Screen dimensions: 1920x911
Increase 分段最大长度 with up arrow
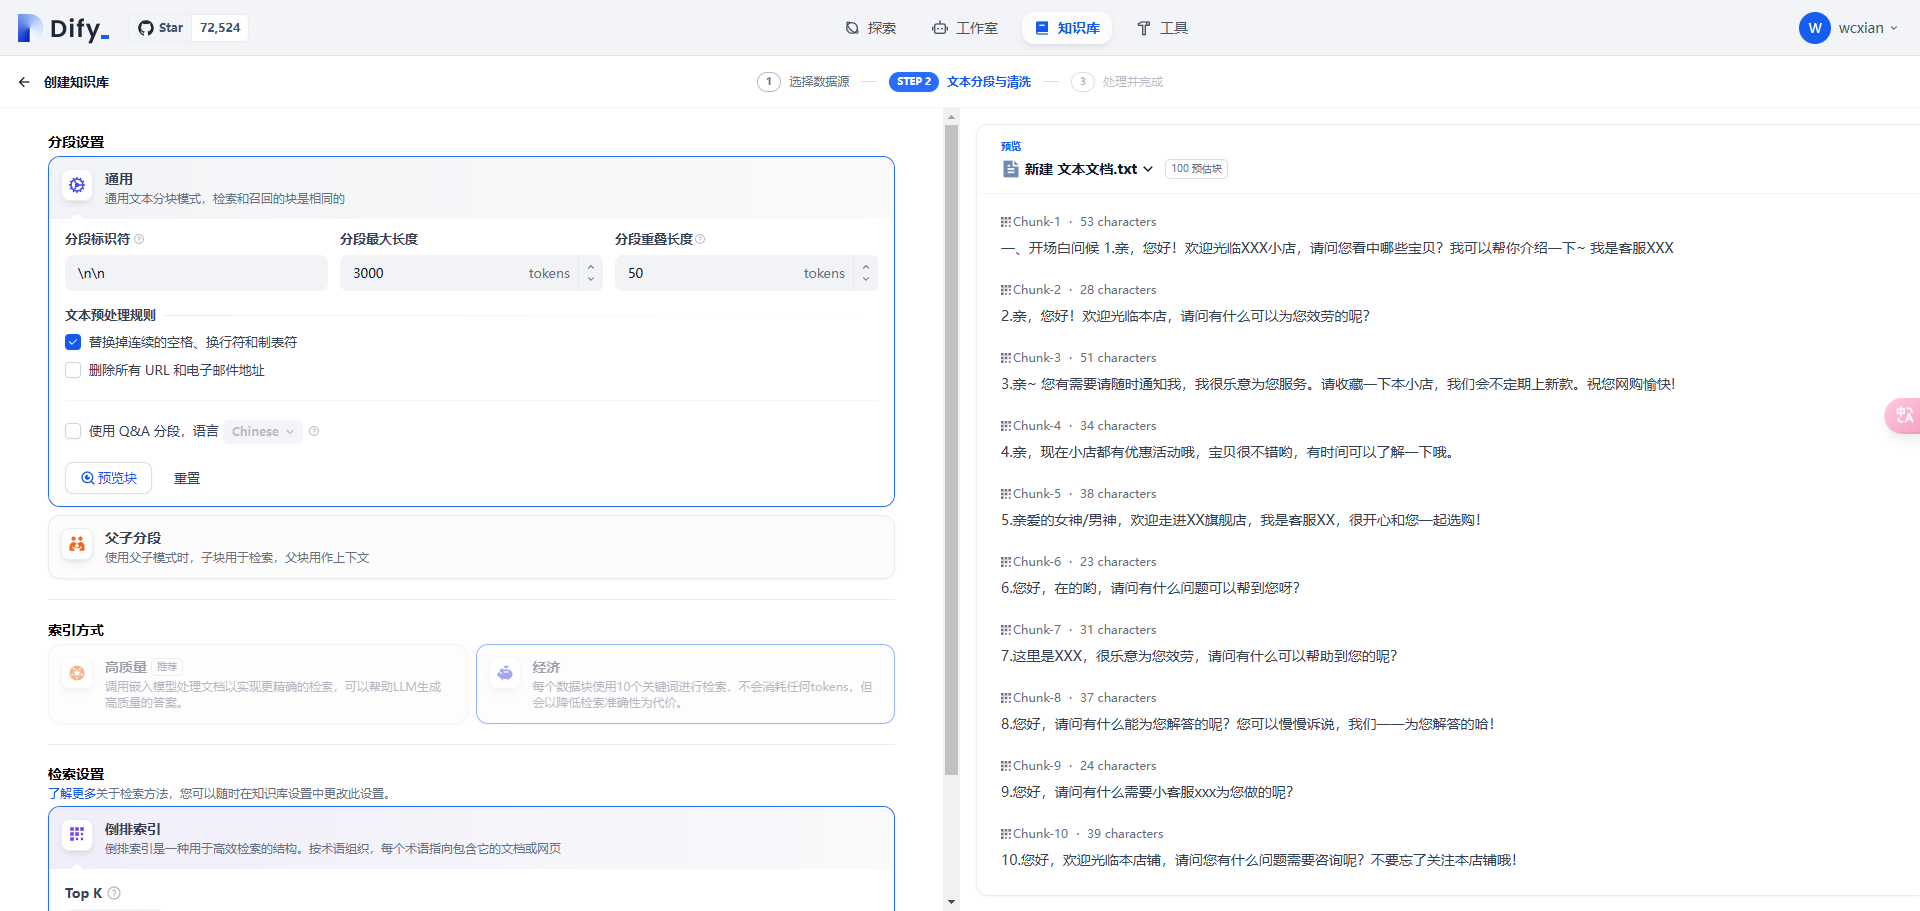(x=591, y=266)
